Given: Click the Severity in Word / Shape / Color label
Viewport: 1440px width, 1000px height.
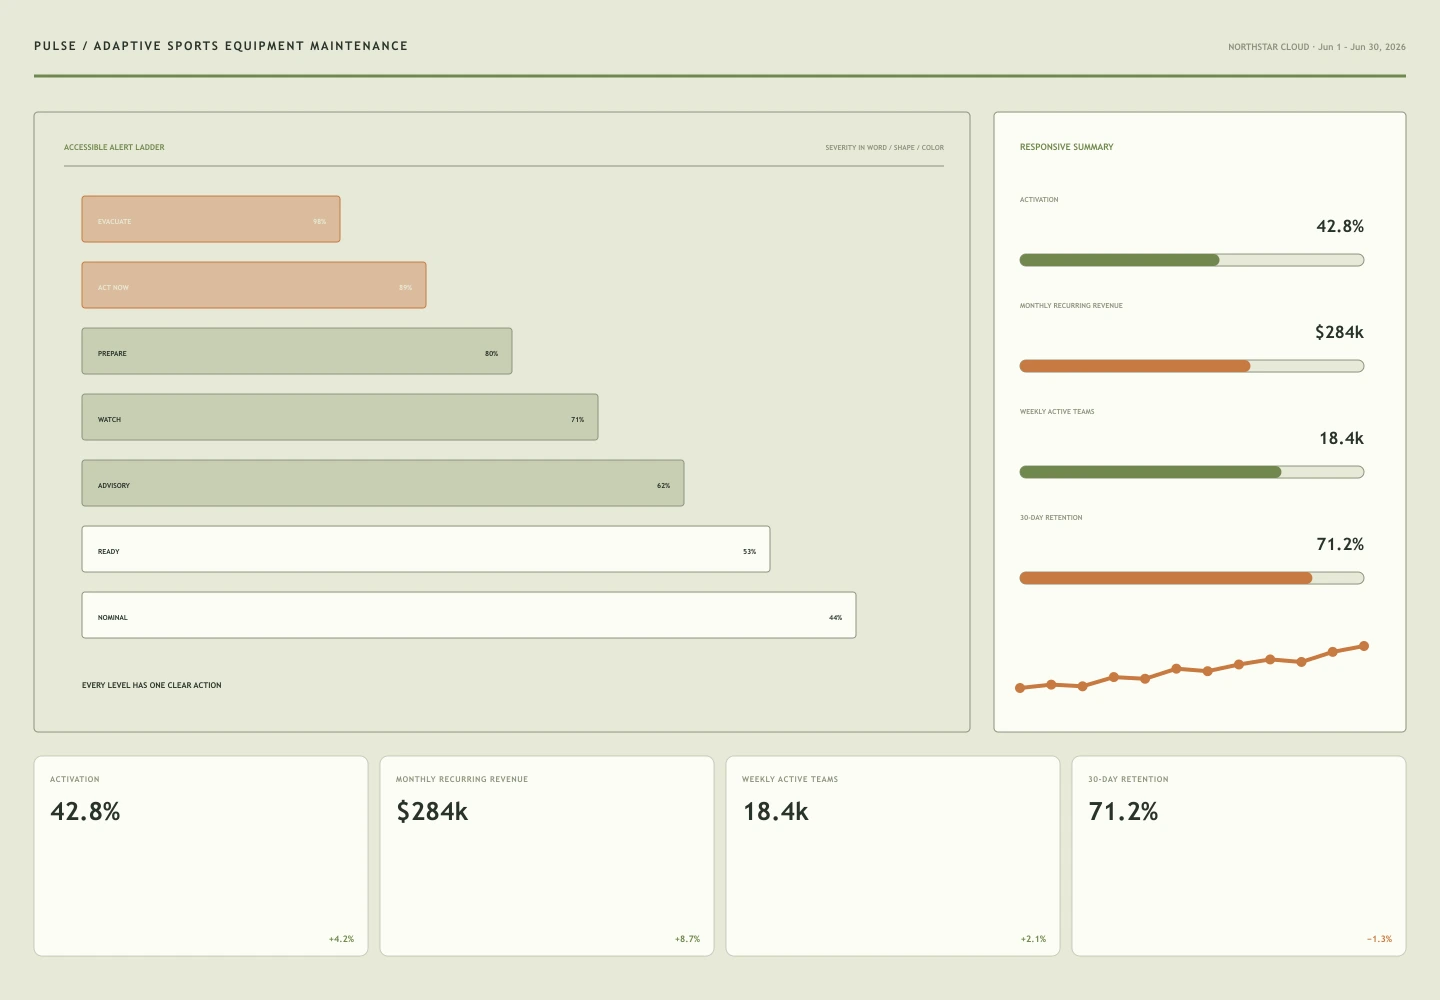Looking at the screenshot, I should tap(884, 148).
